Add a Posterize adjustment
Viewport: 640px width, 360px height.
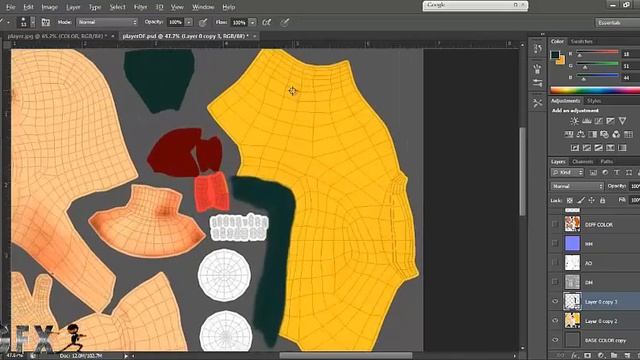(587, 148)
